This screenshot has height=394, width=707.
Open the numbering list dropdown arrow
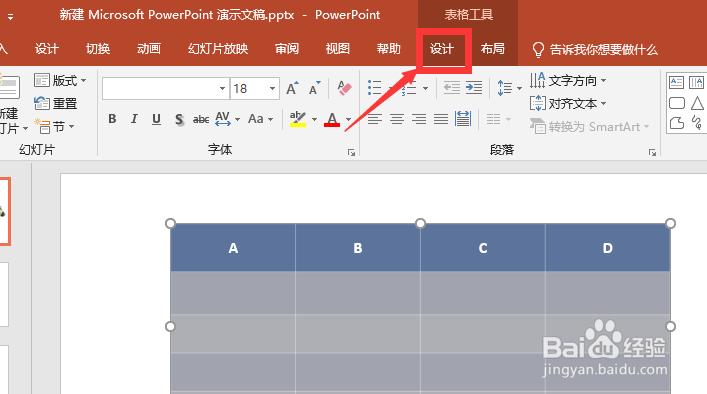point(425,88)
